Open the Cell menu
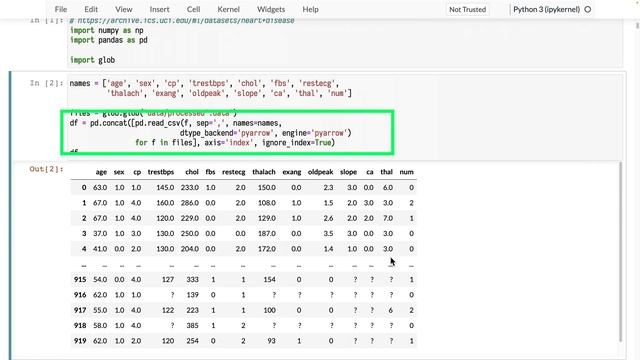The height and width of the screenshot is (360, 640). [x=193, y=9]
